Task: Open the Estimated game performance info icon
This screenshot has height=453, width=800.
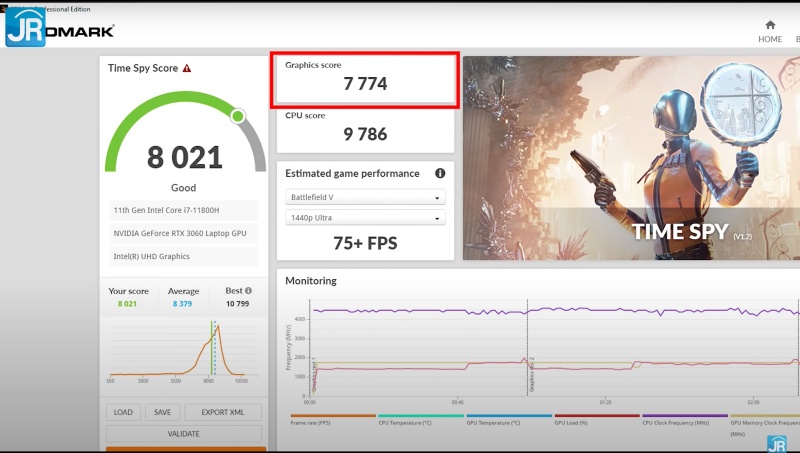Action: 440,173
